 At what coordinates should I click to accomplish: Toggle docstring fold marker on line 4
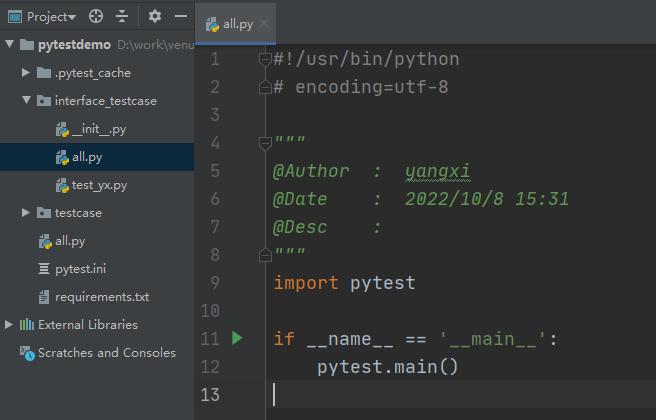[x=265, y=143]
